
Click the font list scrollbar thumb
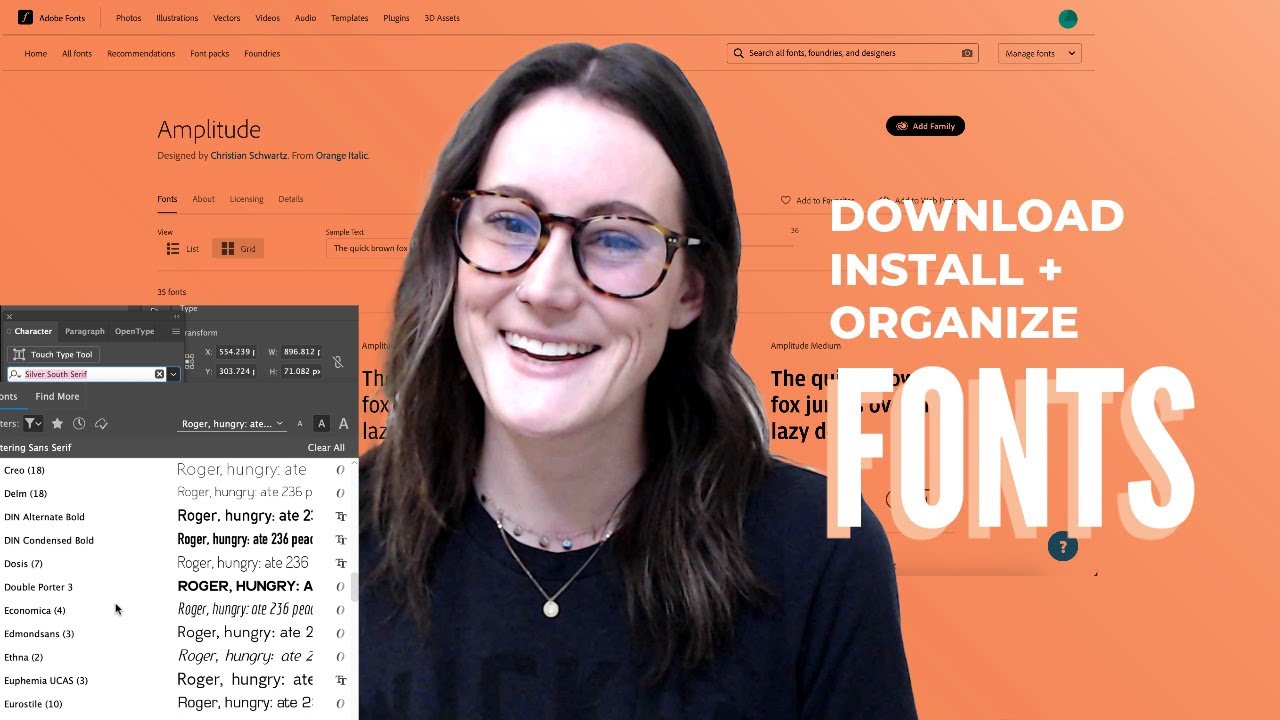tap(353, 587)
